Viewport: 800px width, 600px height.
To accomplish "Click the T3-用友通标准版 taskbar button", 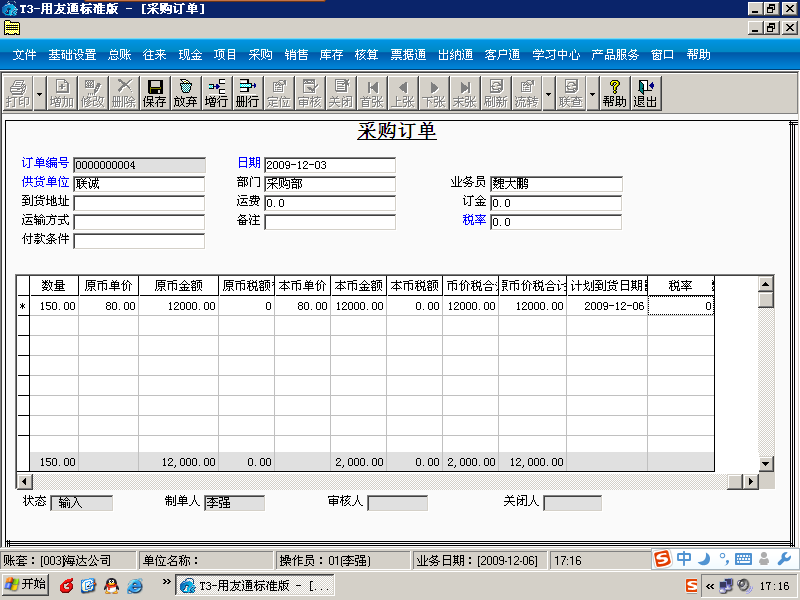I will (x=255, y=585).
